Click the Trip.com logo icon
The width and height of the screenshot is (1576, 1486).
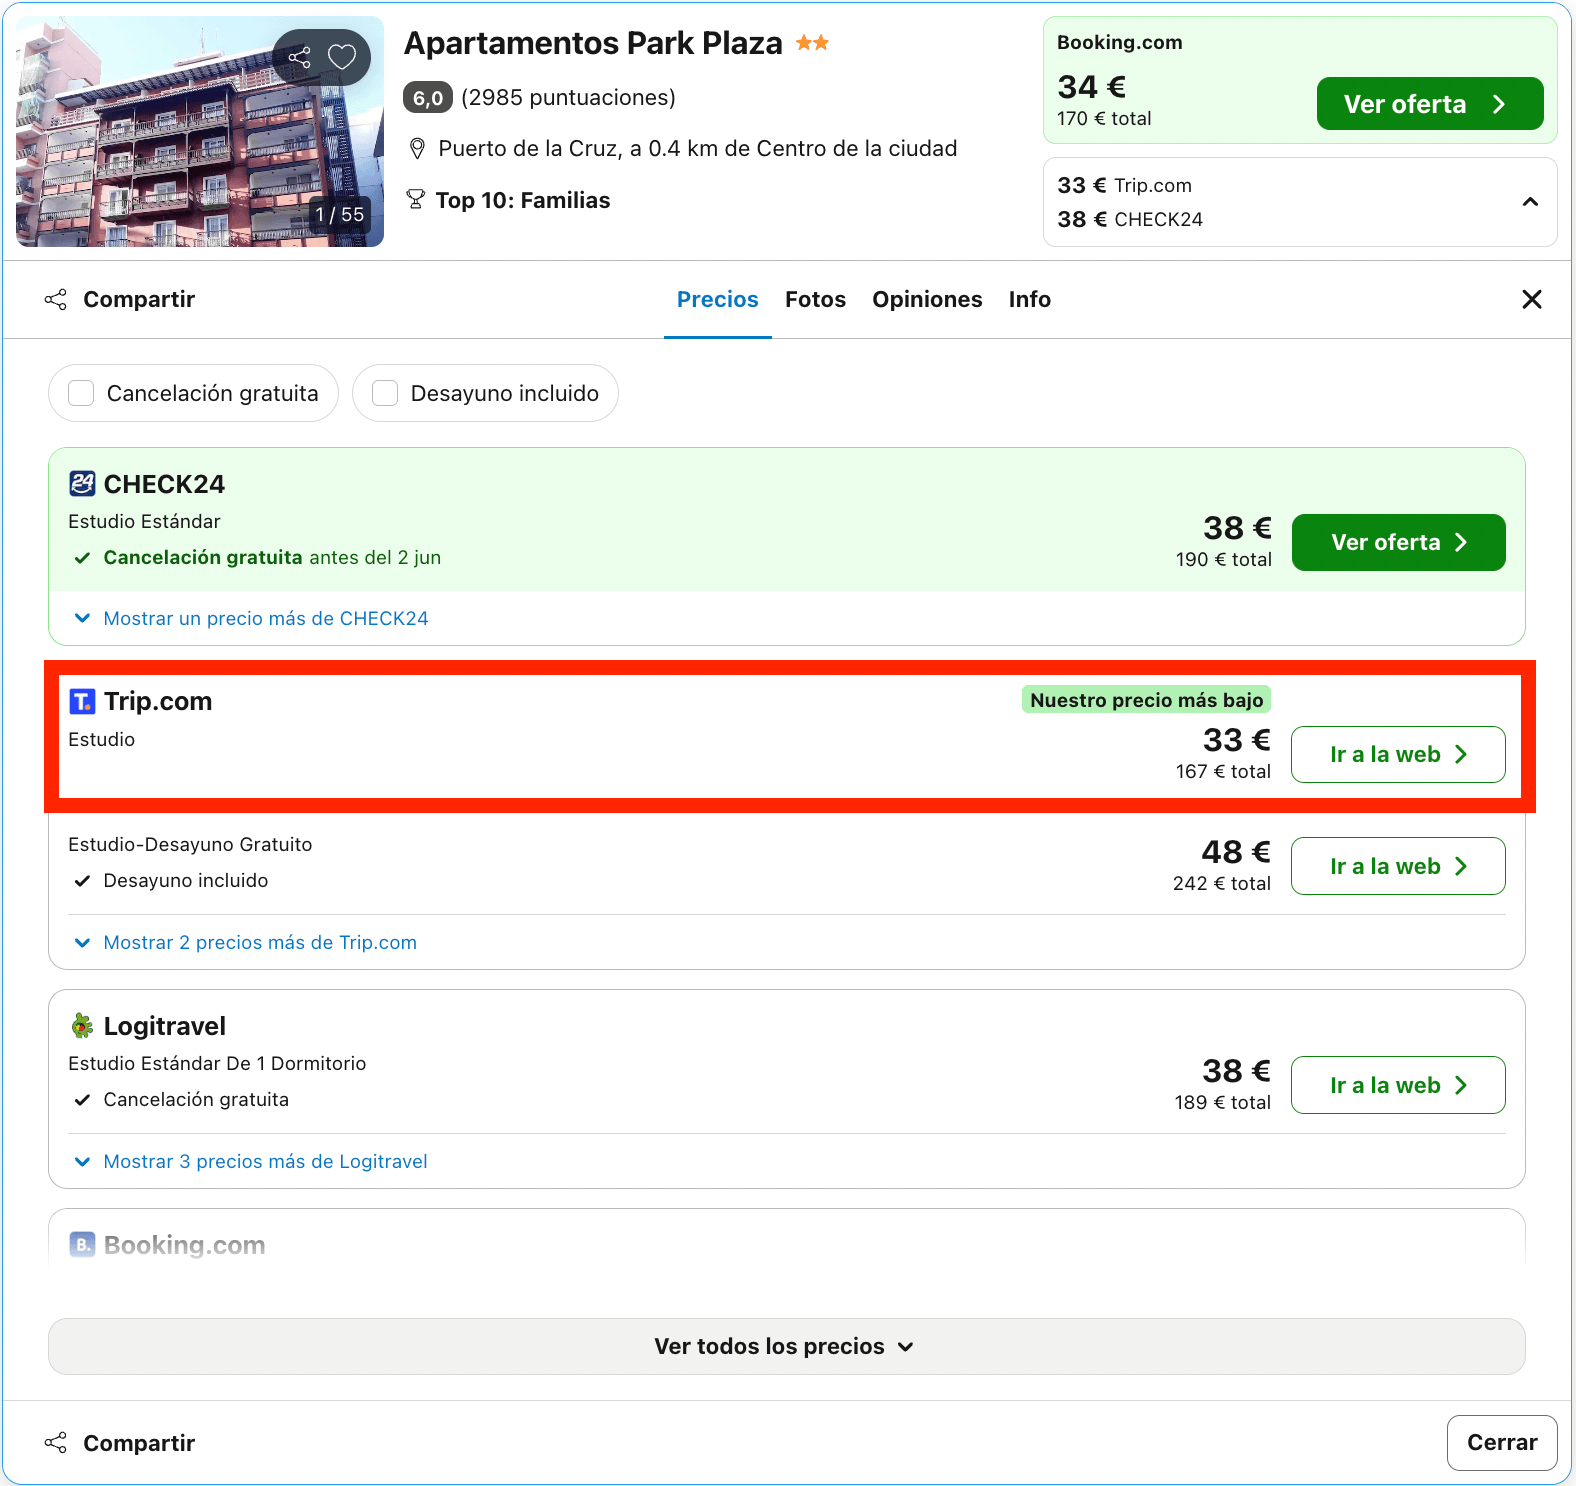(x=82, y=702)
